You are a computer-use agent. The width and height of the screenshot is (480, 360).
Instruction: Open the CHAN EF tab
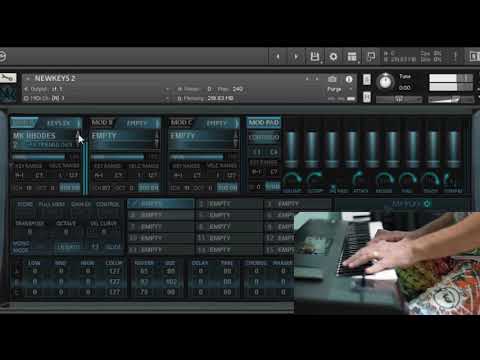coord(81,204)
